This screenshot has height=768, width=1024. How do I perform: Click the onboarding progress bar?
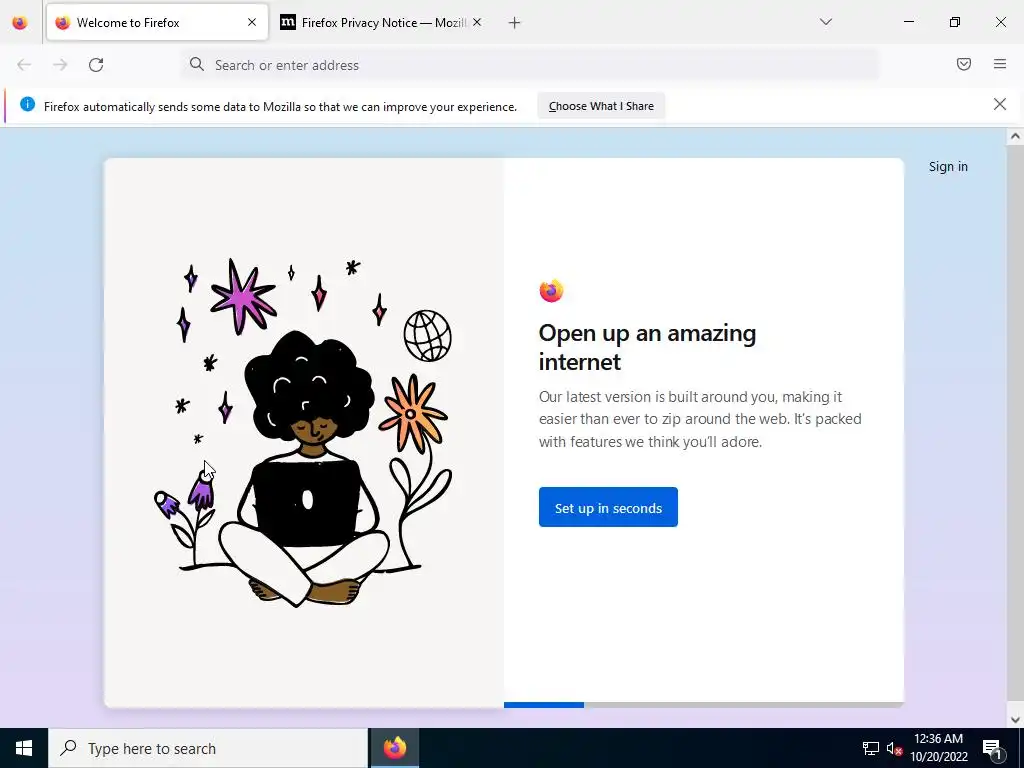tap(703, 705)
